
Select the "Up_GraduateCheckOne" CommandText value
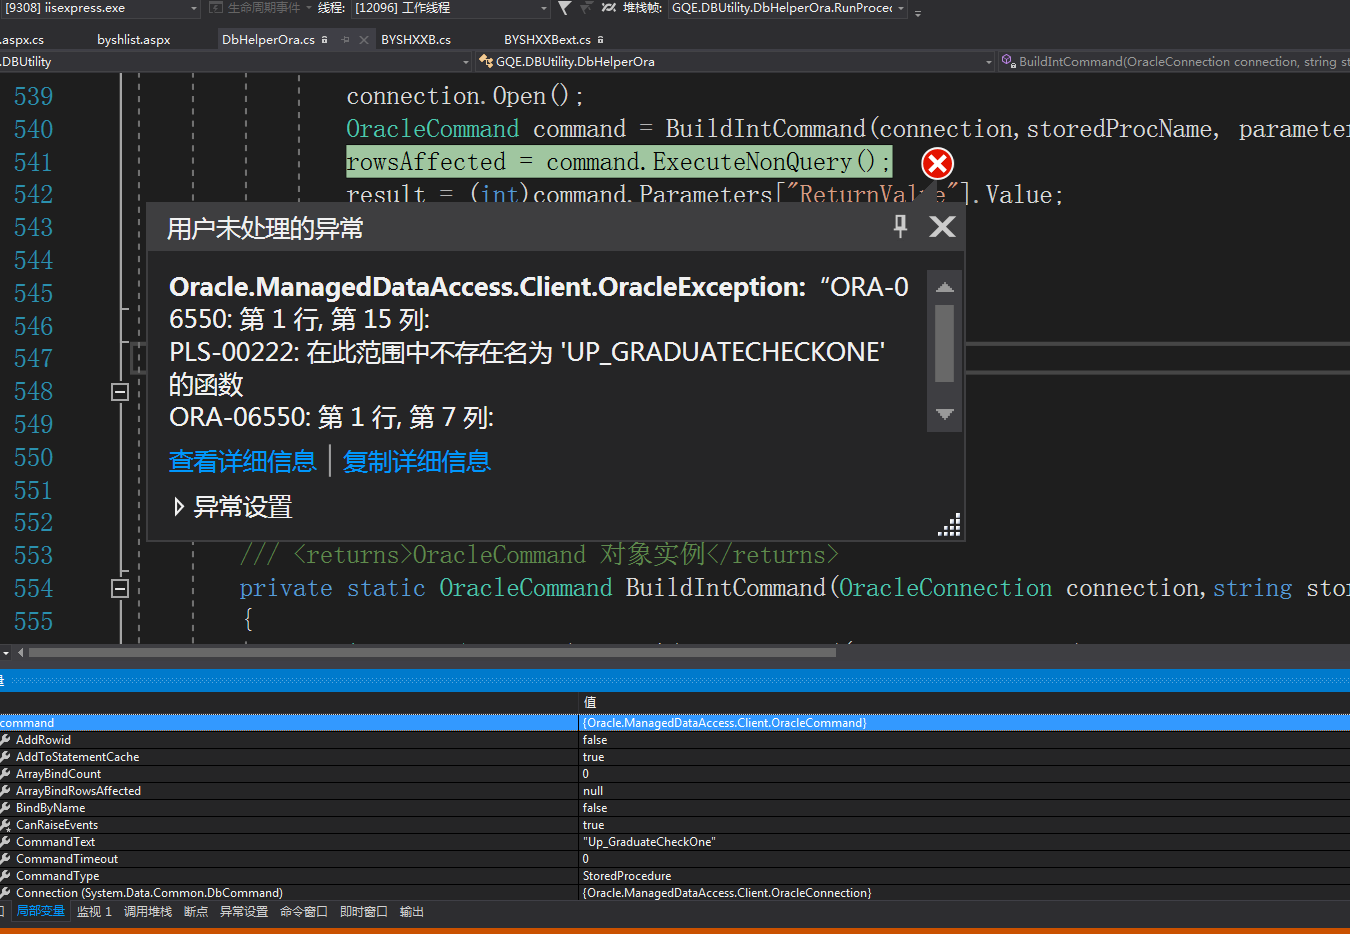coord(649,842)
